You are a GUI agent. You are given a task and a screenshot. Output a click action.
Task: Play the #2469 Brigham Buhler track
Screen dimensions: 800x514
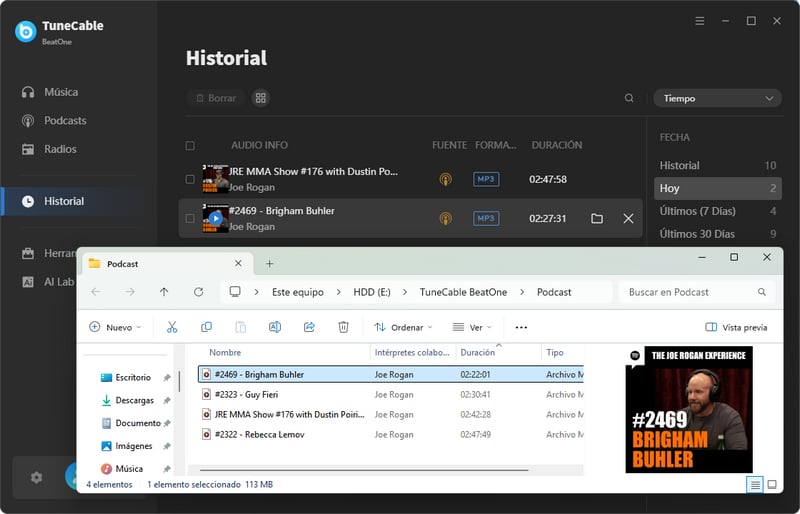[x=215, y=218]
